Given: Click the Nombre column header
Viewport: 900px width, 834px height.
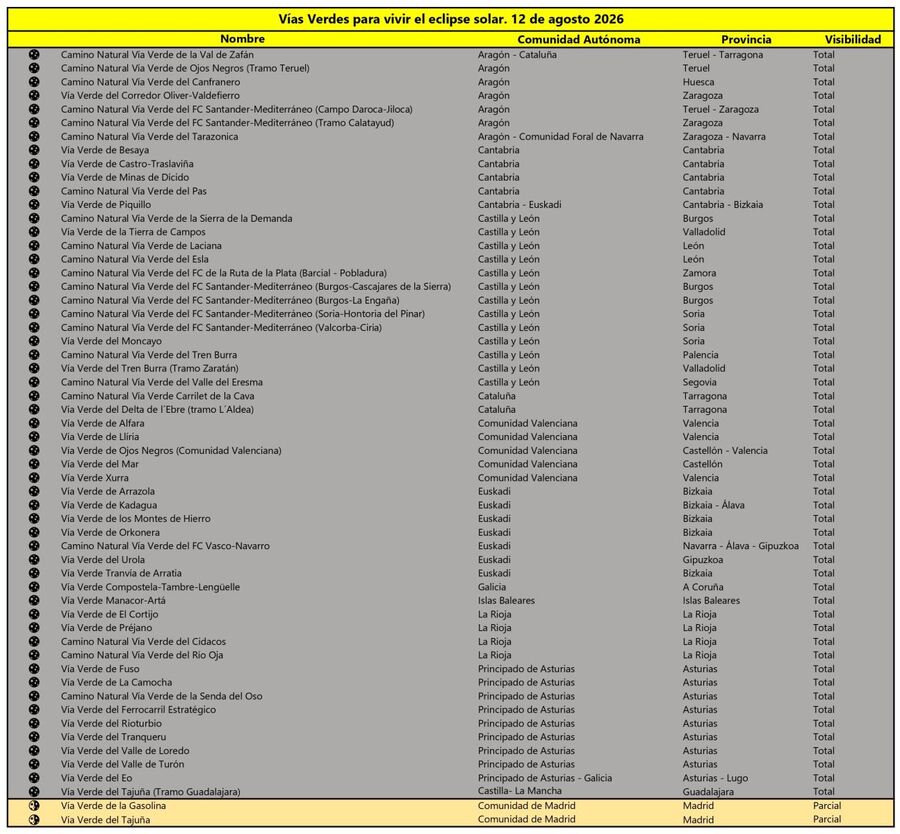Looking at the screenshot, I should click(242, 39).
